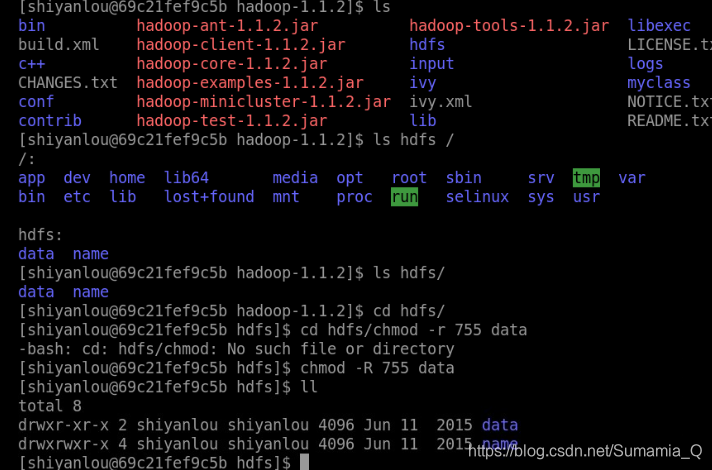Select the var directory name

point(632,178)
